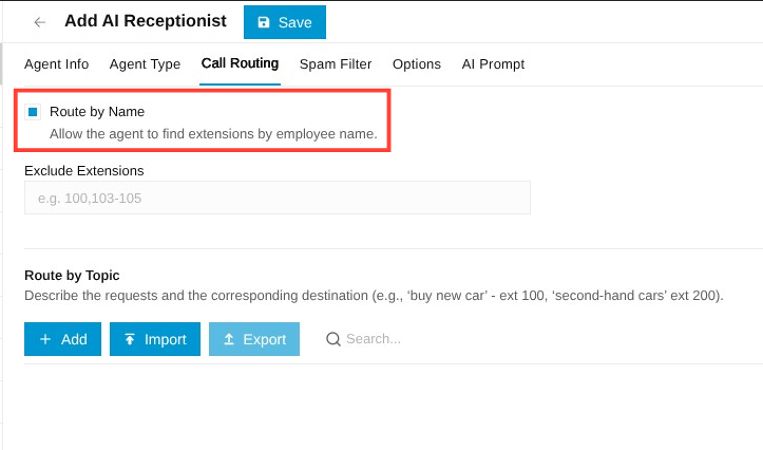Add a new Route by Topic entry
The height and width of the screenshot is (450, 763).
[63, 339]
